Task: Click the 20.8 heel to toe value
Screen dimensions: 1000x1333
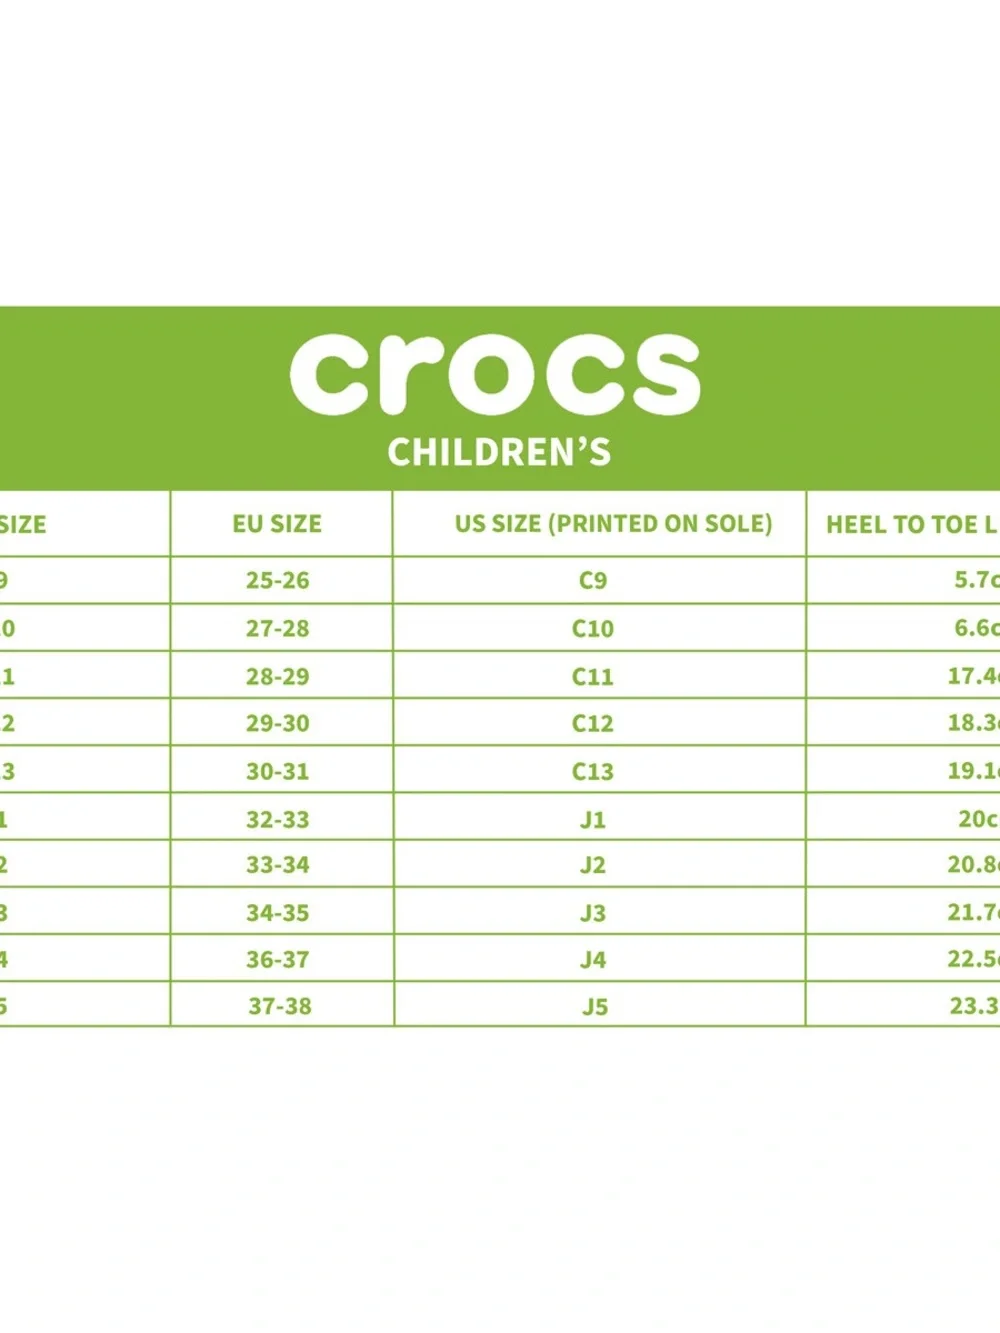Action: point(973,864)
